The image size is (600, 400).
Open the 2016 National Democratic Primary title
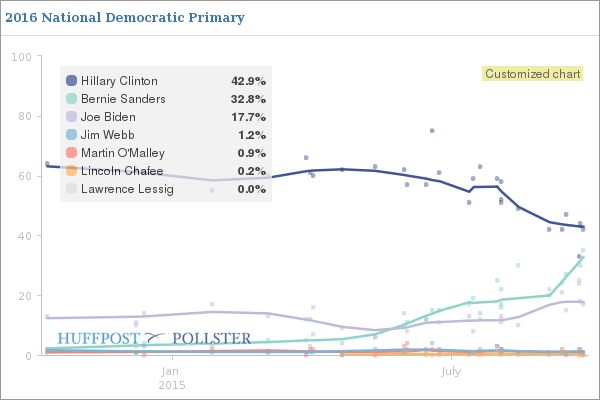tap(123, 19)
